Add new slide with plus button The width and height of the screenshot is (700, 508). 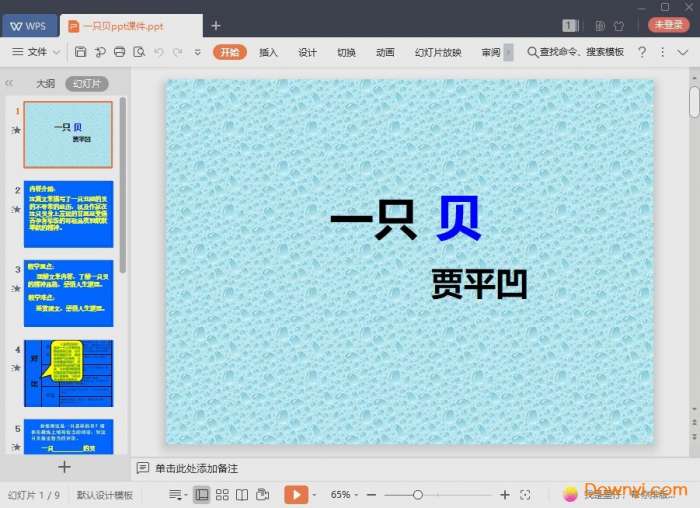64,466
